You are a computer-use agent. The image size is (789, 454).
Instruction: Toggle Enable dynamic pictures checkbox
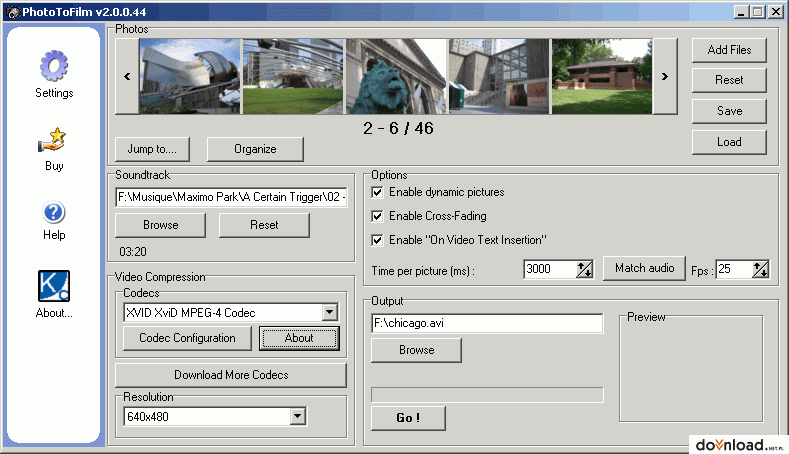pyautogui.click(x=377, y=192)
